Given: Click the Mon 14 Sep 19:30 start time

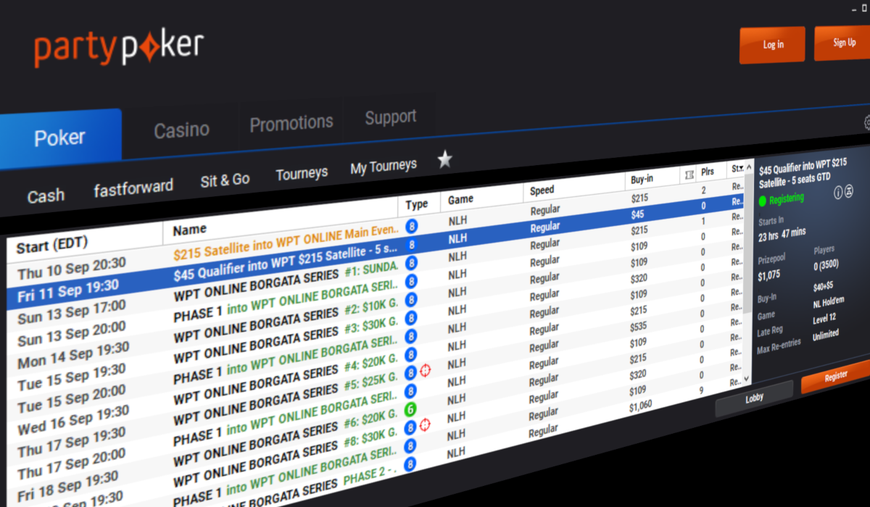Looking at the screenshot, I should 73,355.
